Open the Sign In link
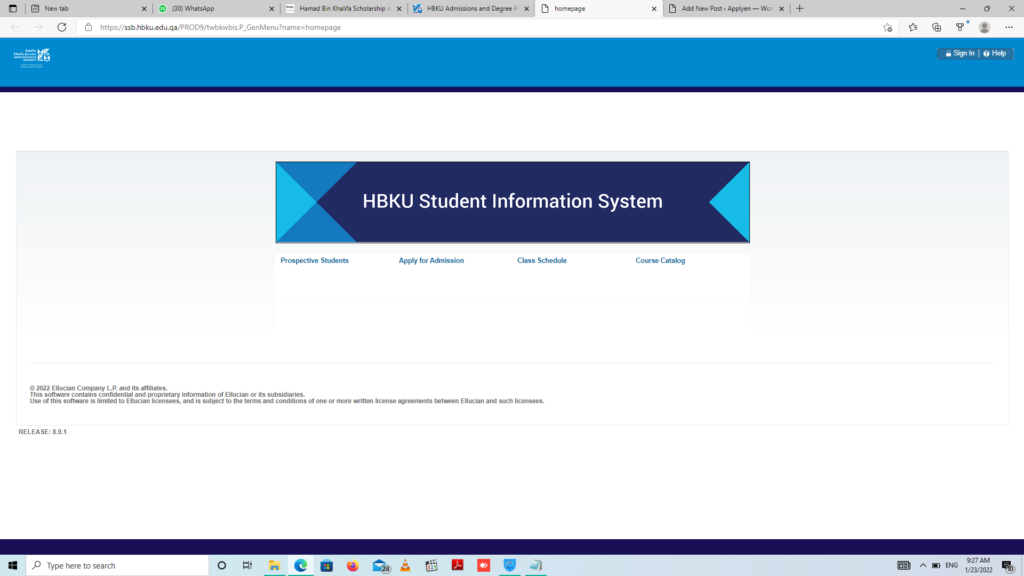This screenshot has width=1024, height=576. (959, 54)
